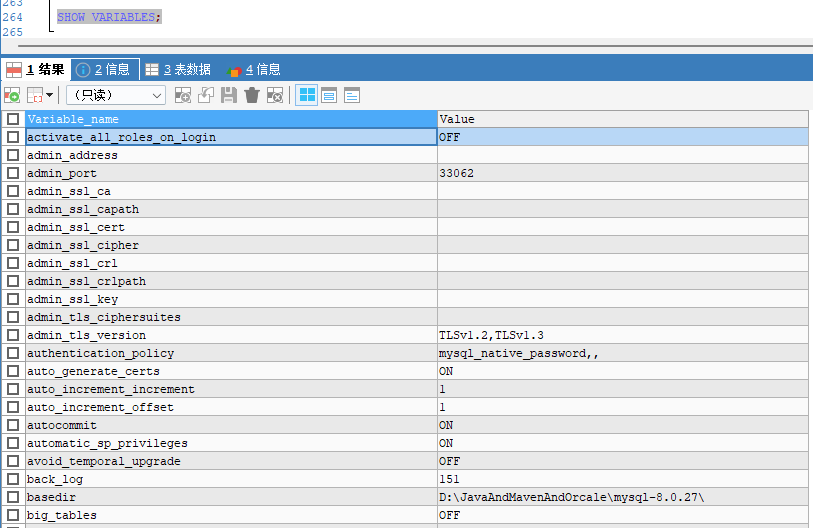Open the 4 信息 tab
The height and width of the screenshot is (528, 813).
tap(254, 70)
